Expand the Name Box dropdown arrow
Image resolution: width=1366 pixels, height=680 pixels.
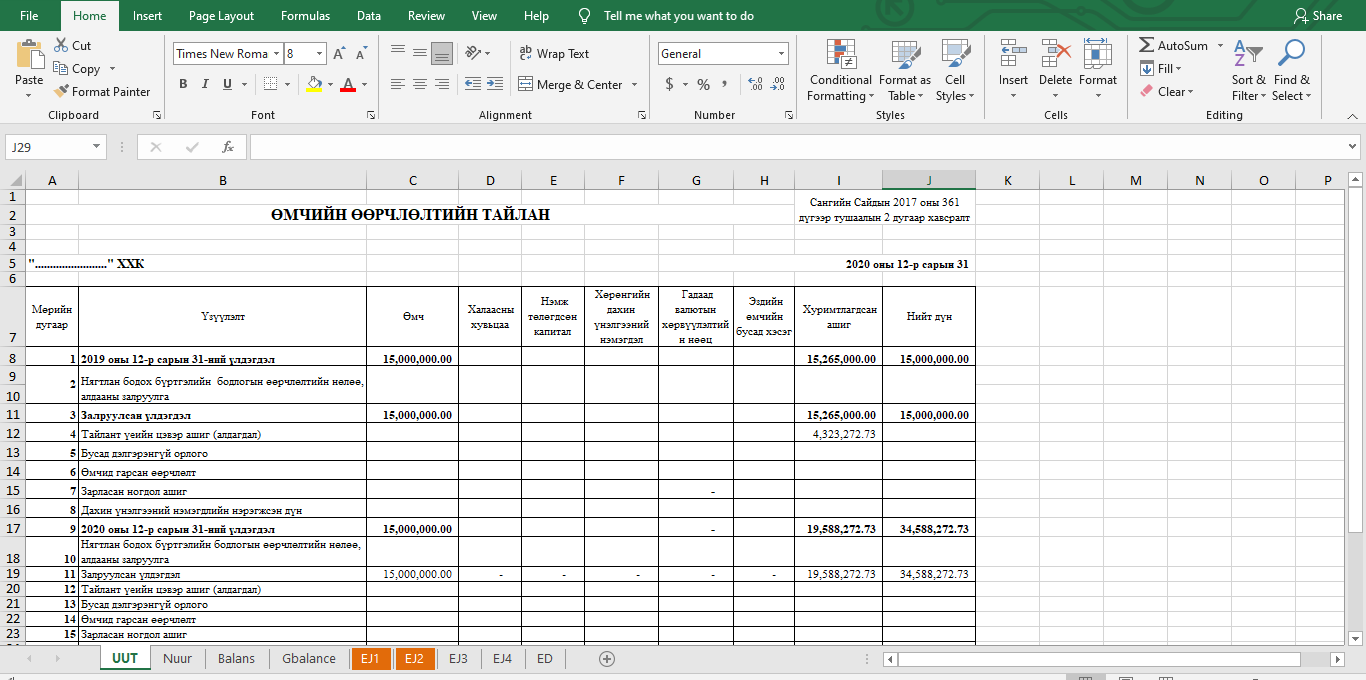click(97, 147)
